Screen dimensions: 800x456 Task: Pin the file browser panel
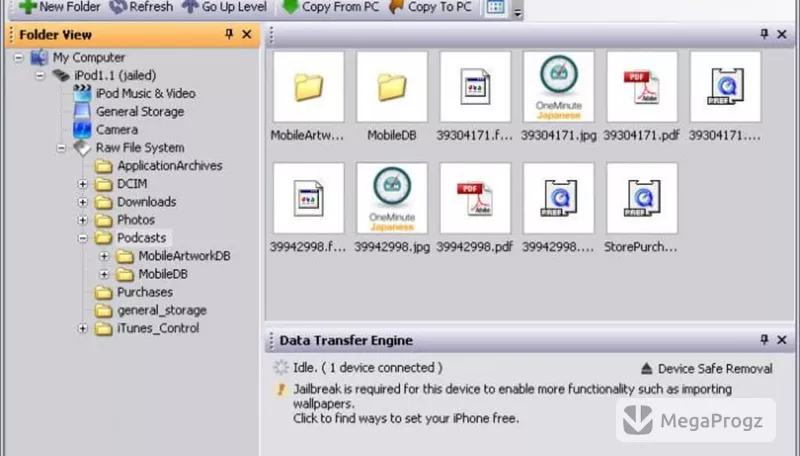pyautogui.click(x=764, y=34)
